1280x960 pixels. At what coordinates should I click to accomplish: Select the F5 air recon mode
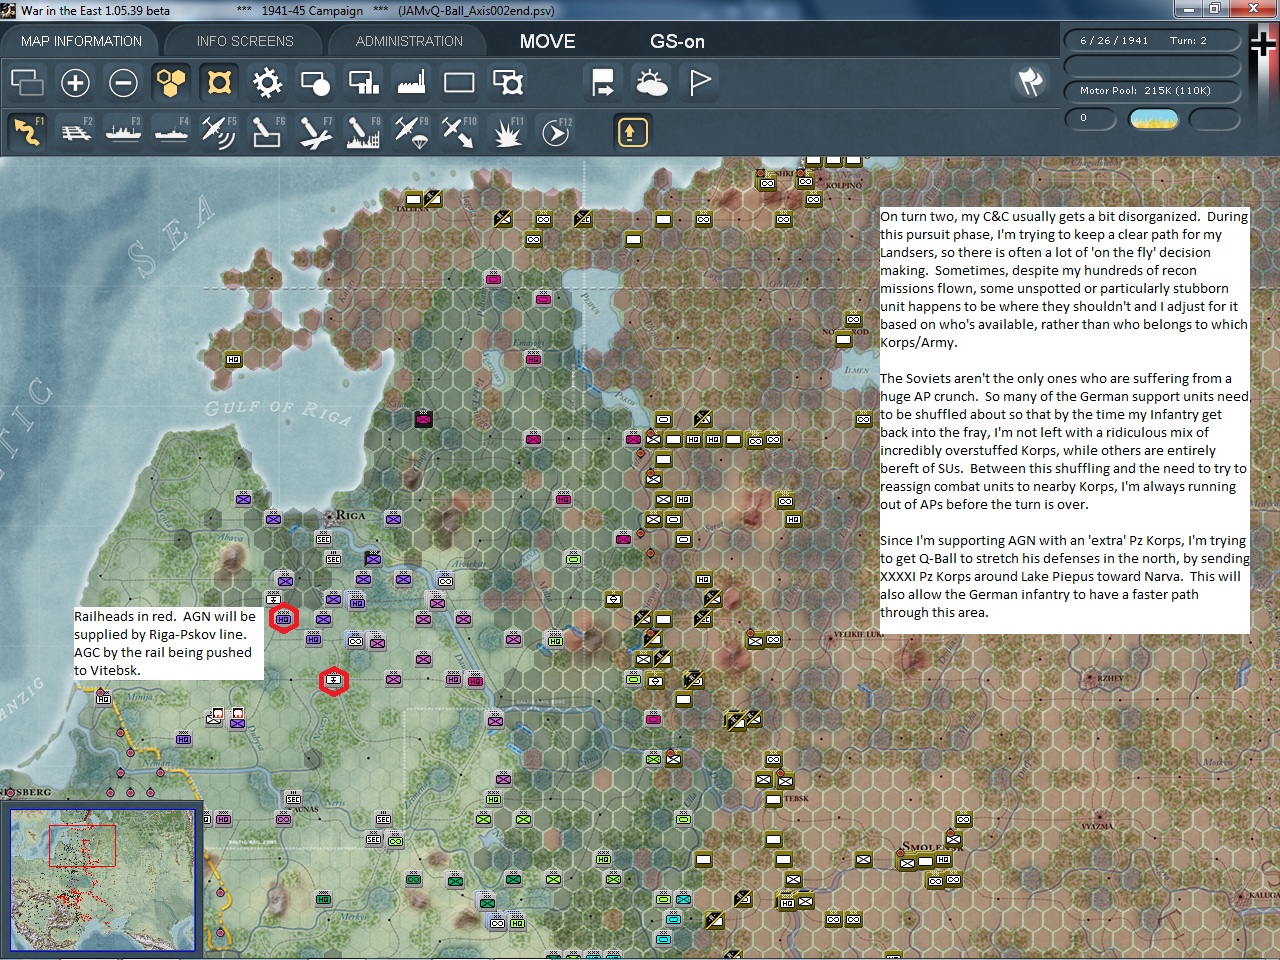click(x=219, y=132)
